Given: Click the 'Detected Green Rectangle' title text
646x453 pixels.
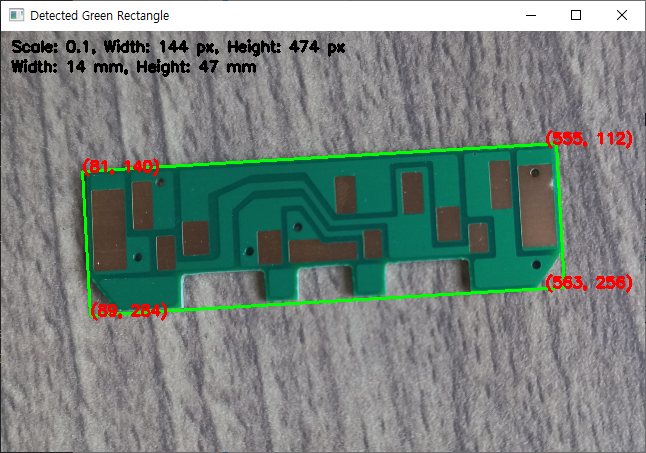Looking at the screenshot, I should tap(99, 16).
